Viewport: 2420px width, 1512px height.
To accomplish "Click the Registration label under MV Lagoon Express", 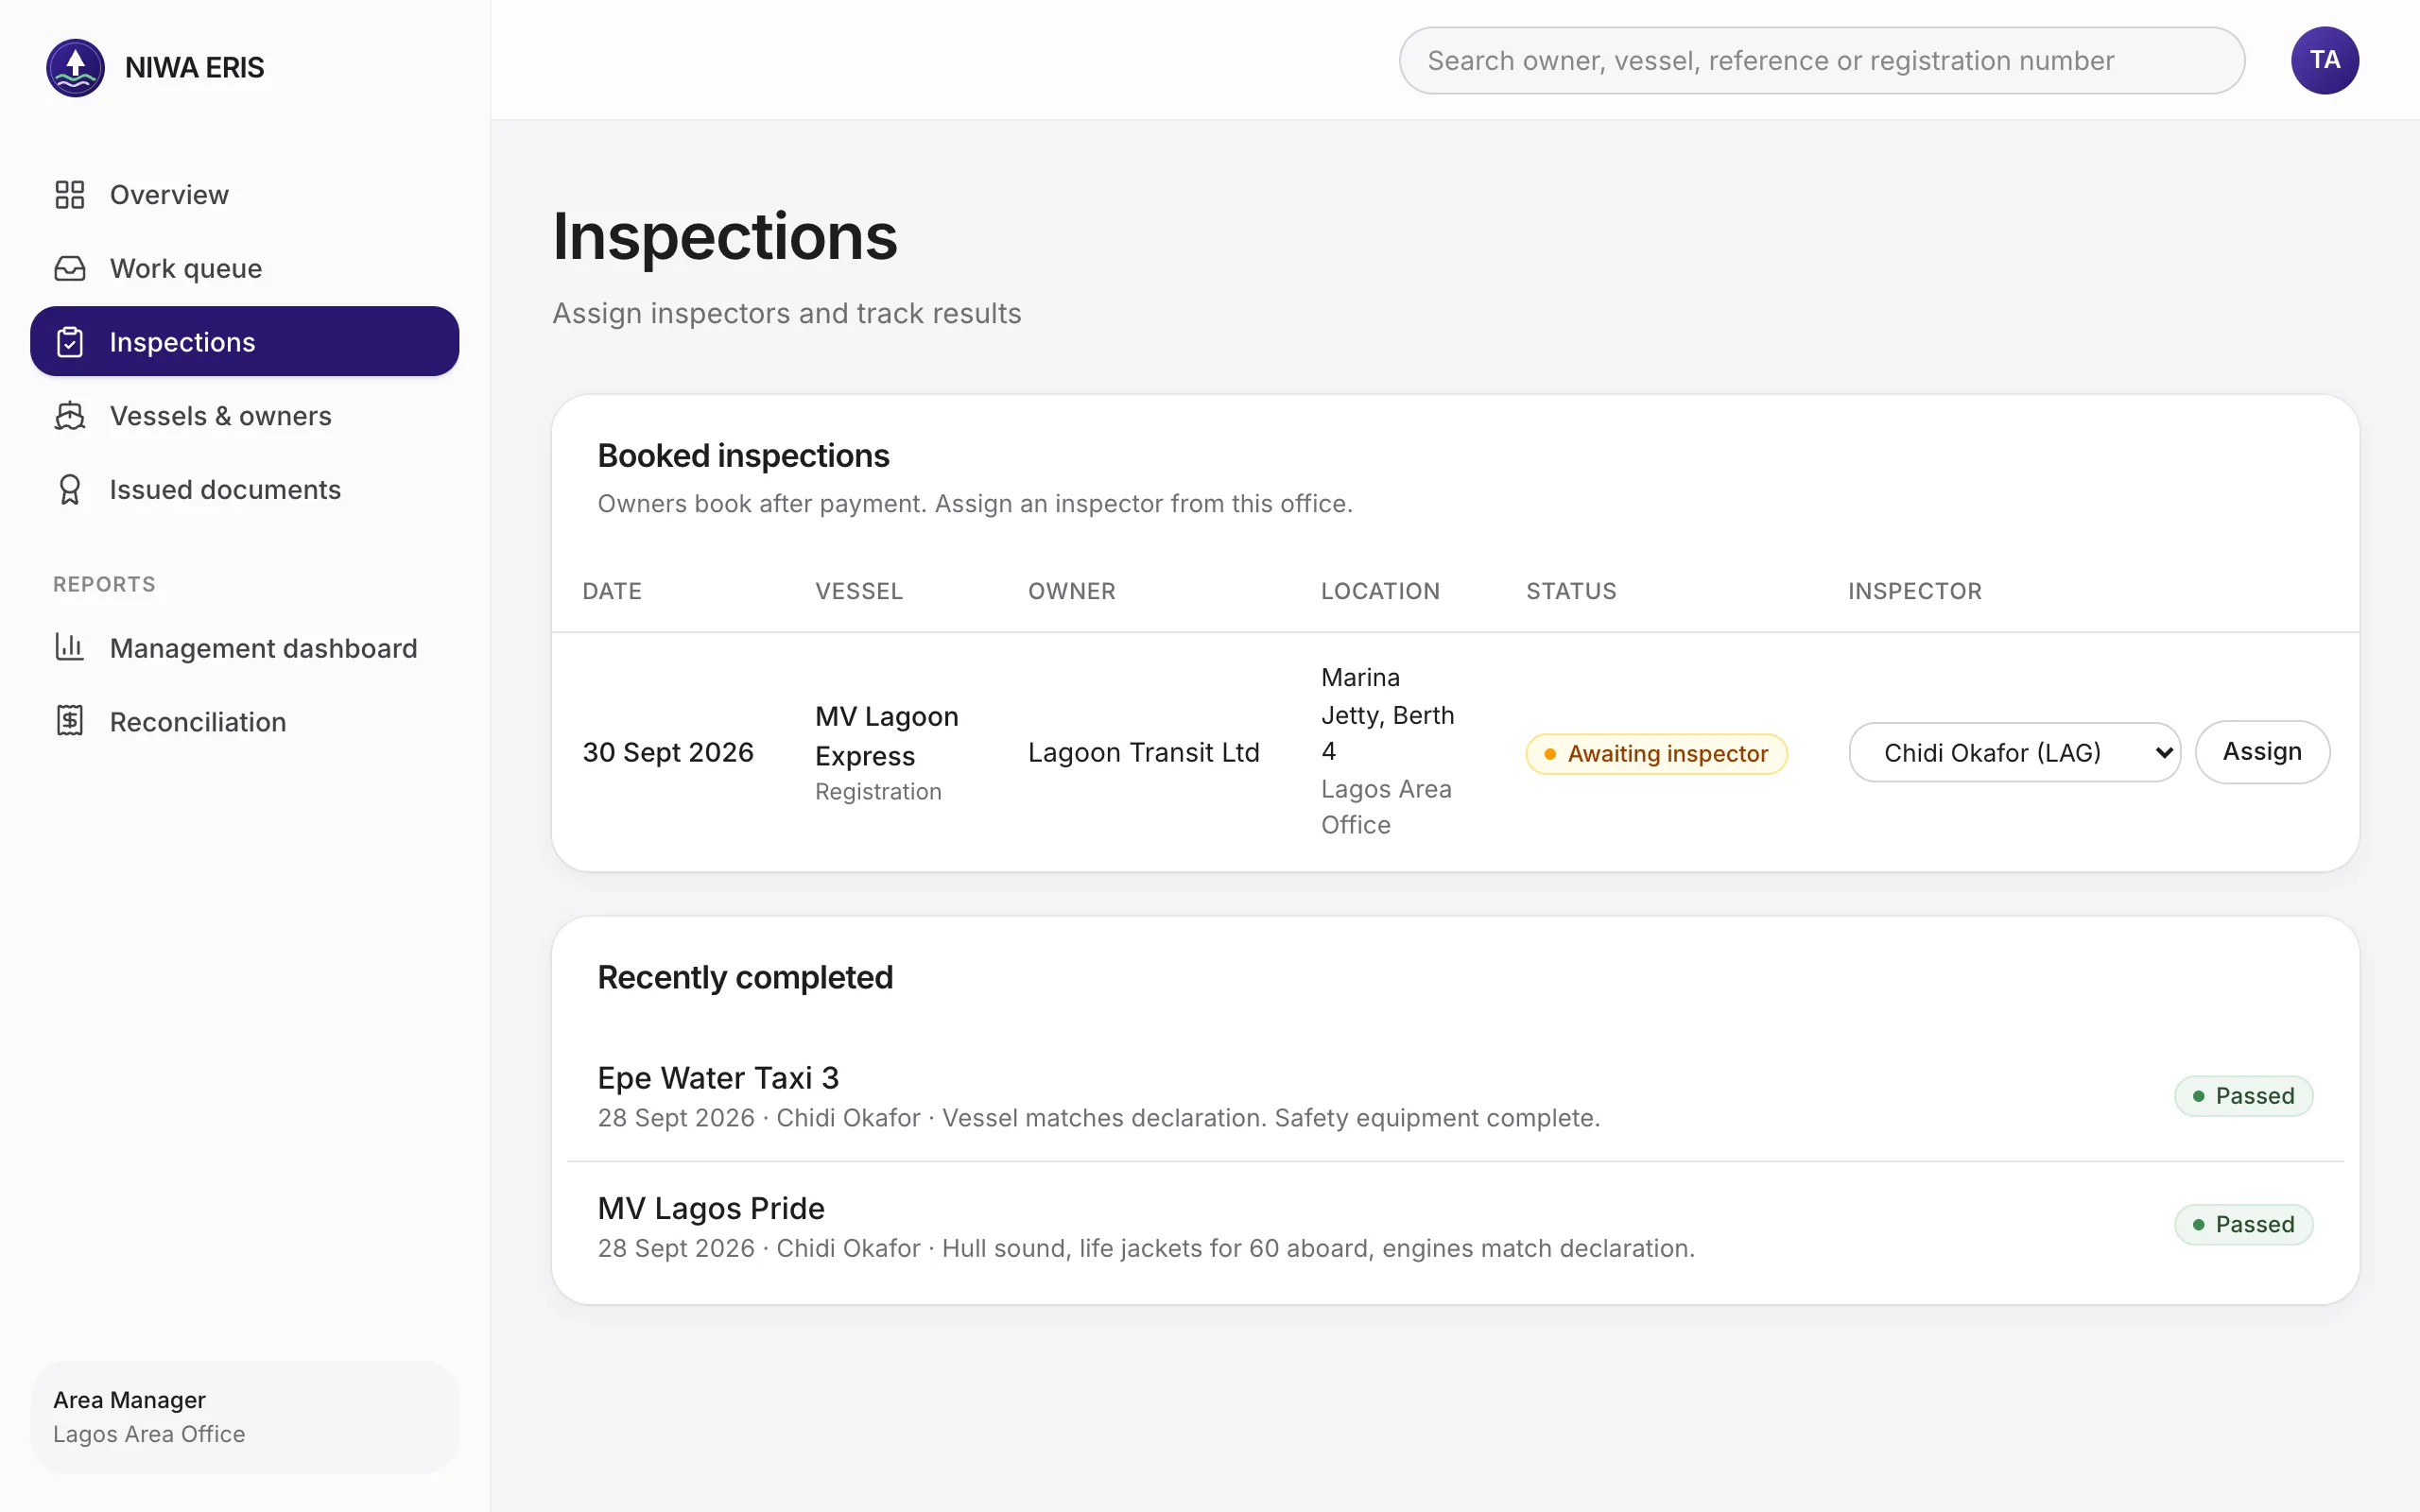I will (x=878, y=792).
